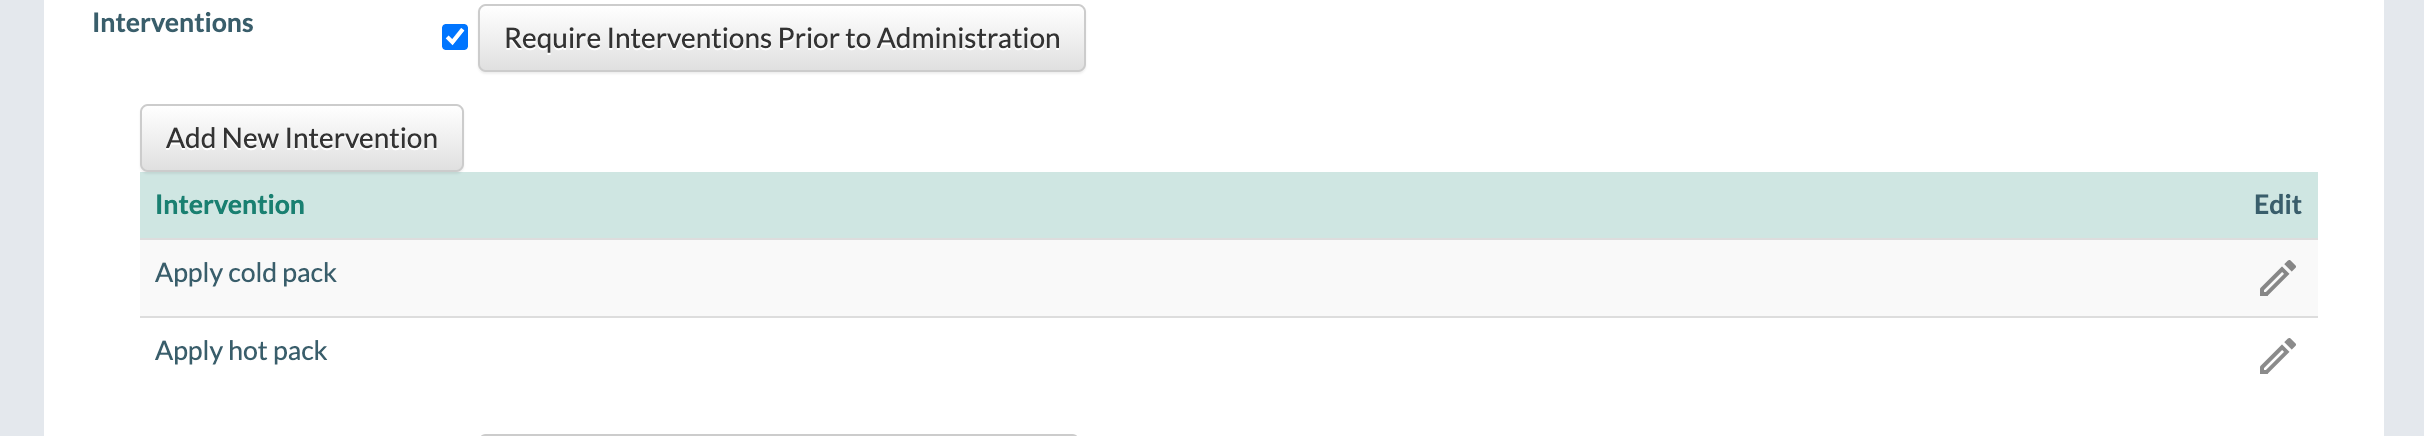Open the editor for the cold pack entry
Screen dimensions: 2424x436
(x=2277, y=279)
